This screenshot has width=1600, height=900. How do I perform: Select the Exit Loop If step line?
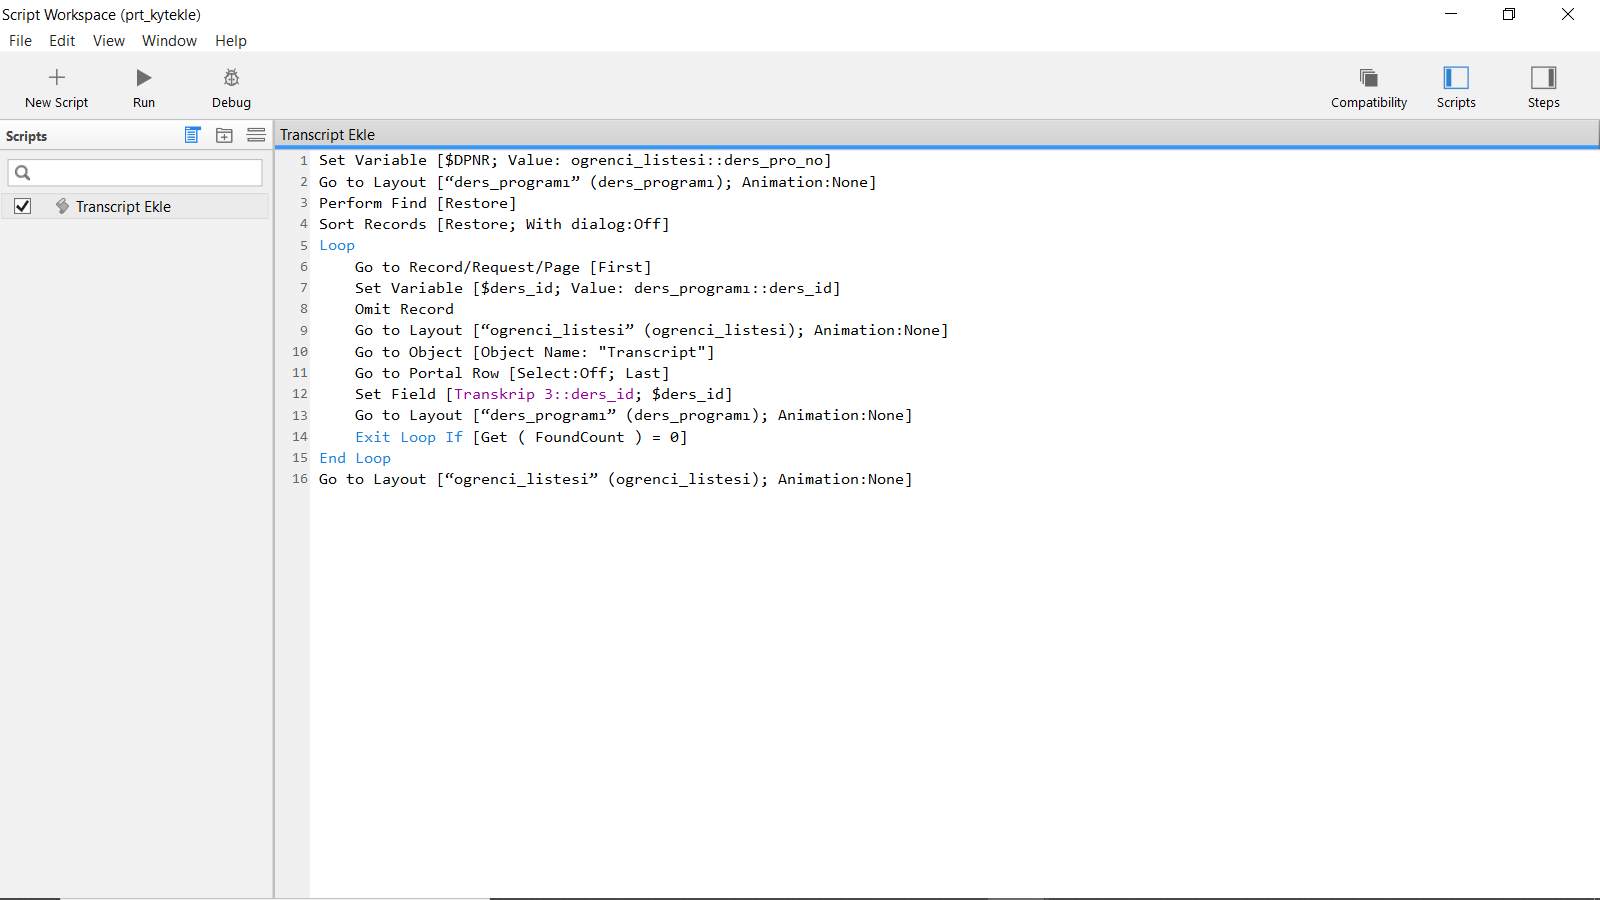(520, 437)
